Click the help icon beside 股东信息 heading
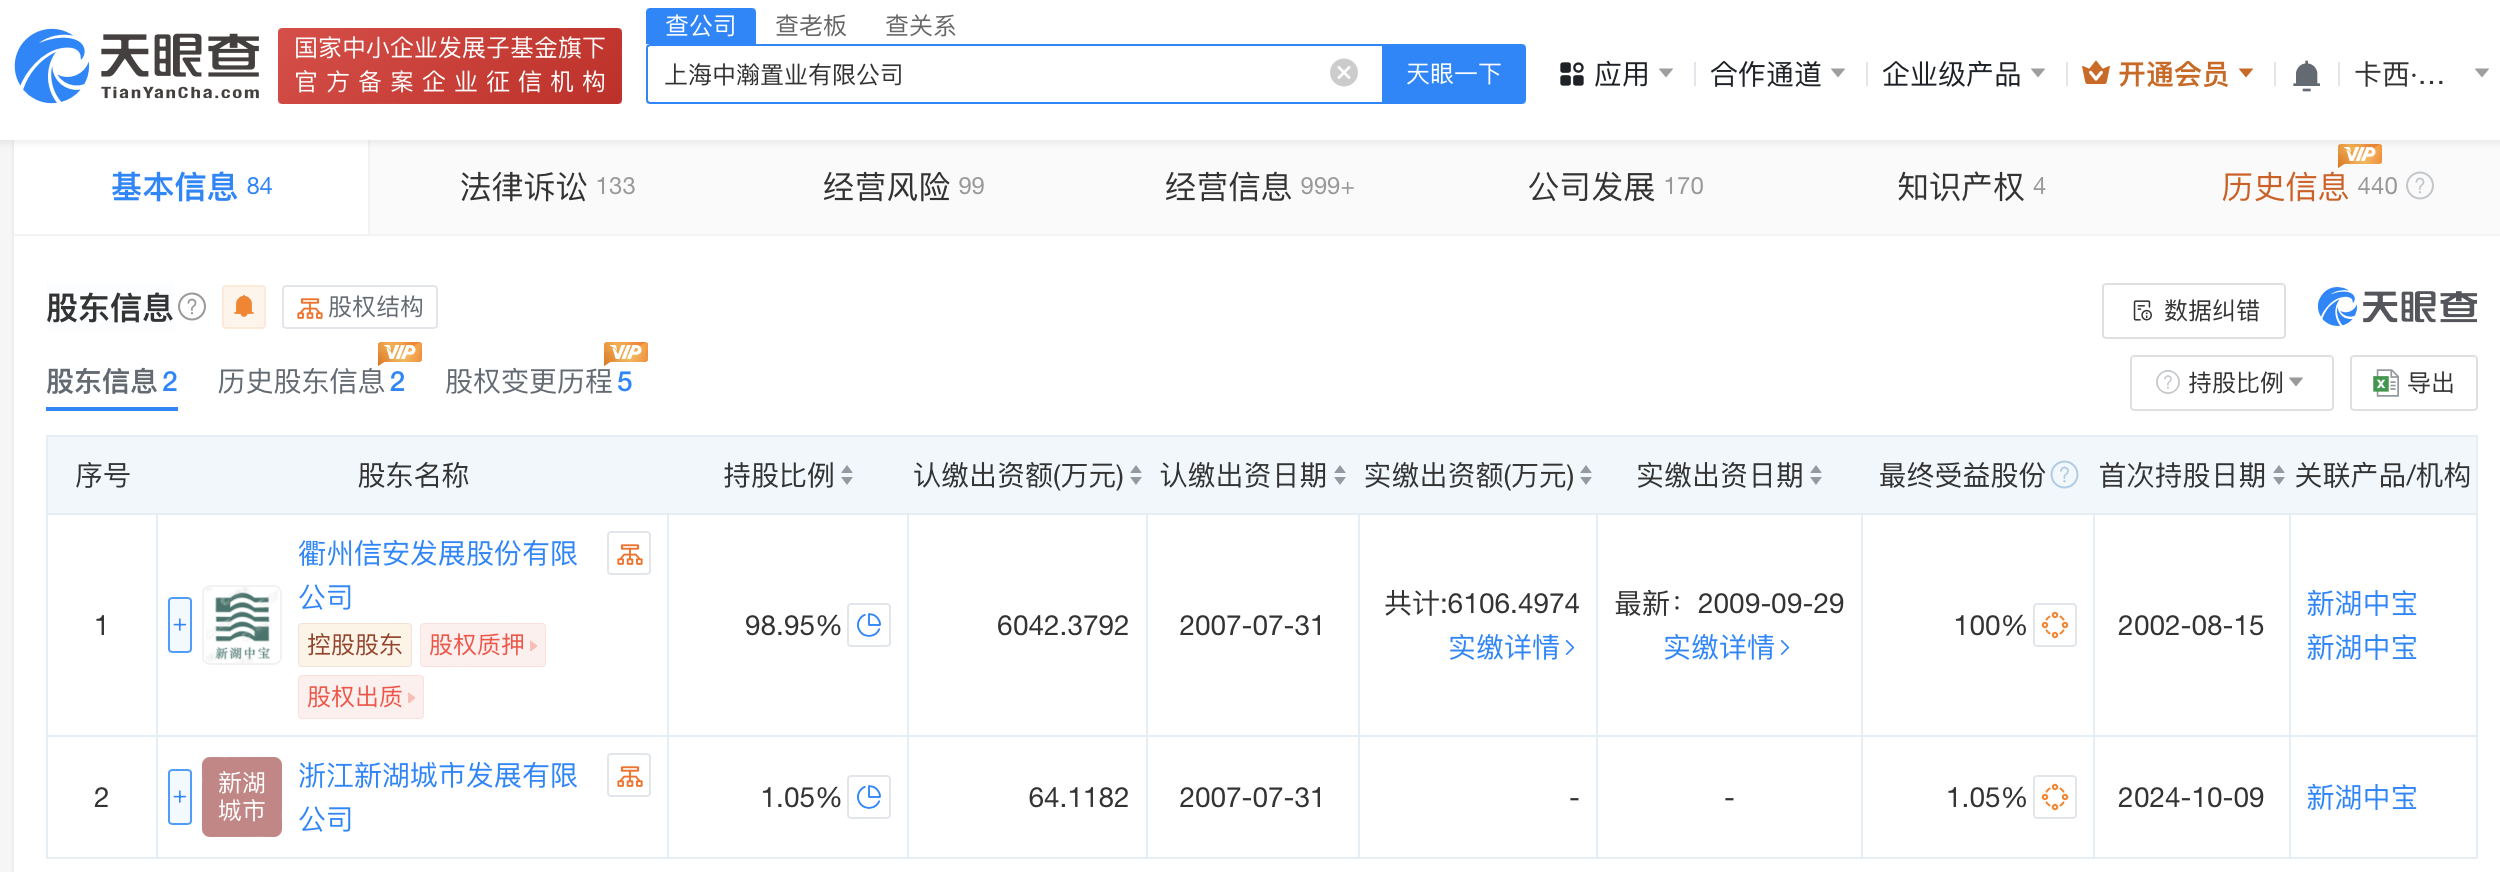This screenshot has height=872, width=2500. click(192, 307)
